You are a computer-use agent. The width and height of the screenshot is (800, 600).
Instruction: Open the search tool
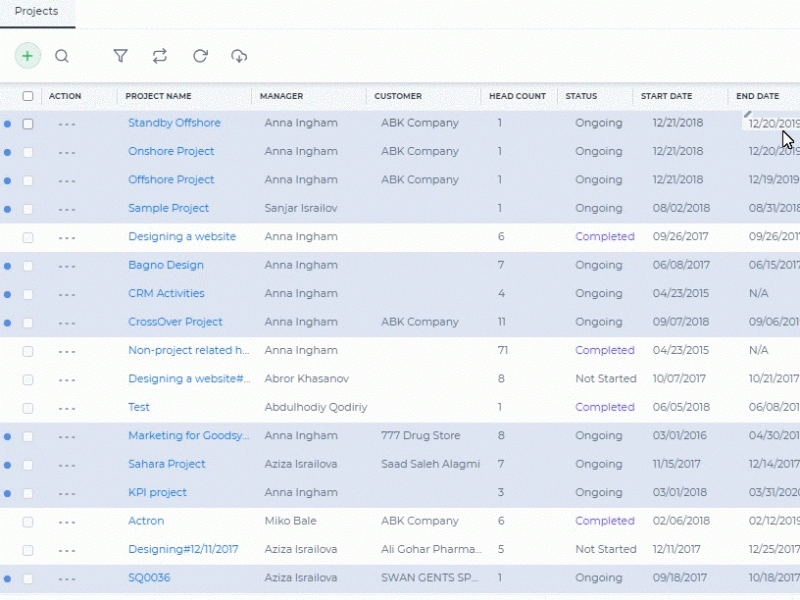point(62,56)
